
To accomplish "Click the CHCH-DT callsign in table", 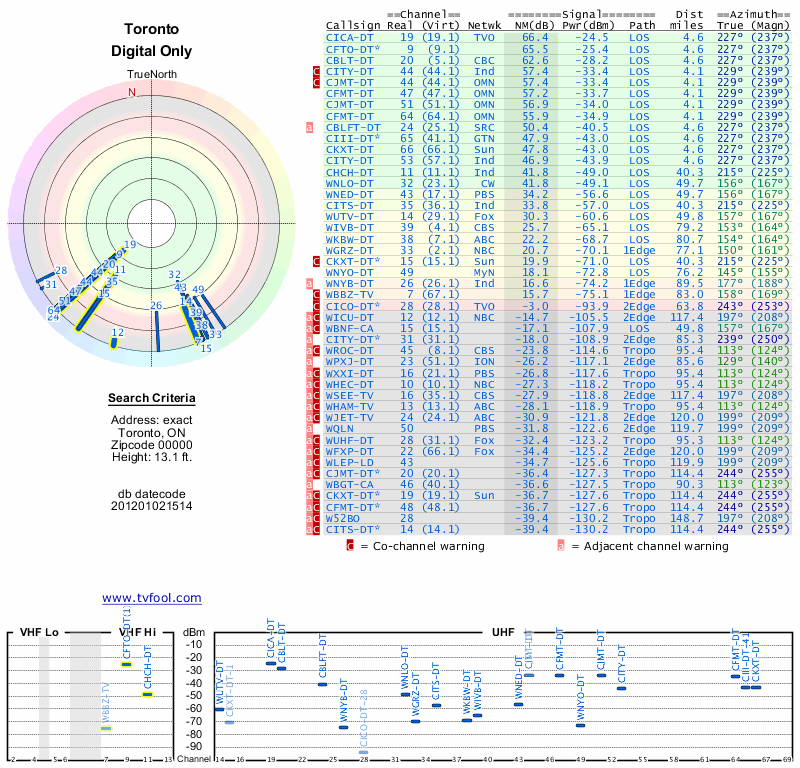I will [x=349, y=172].
